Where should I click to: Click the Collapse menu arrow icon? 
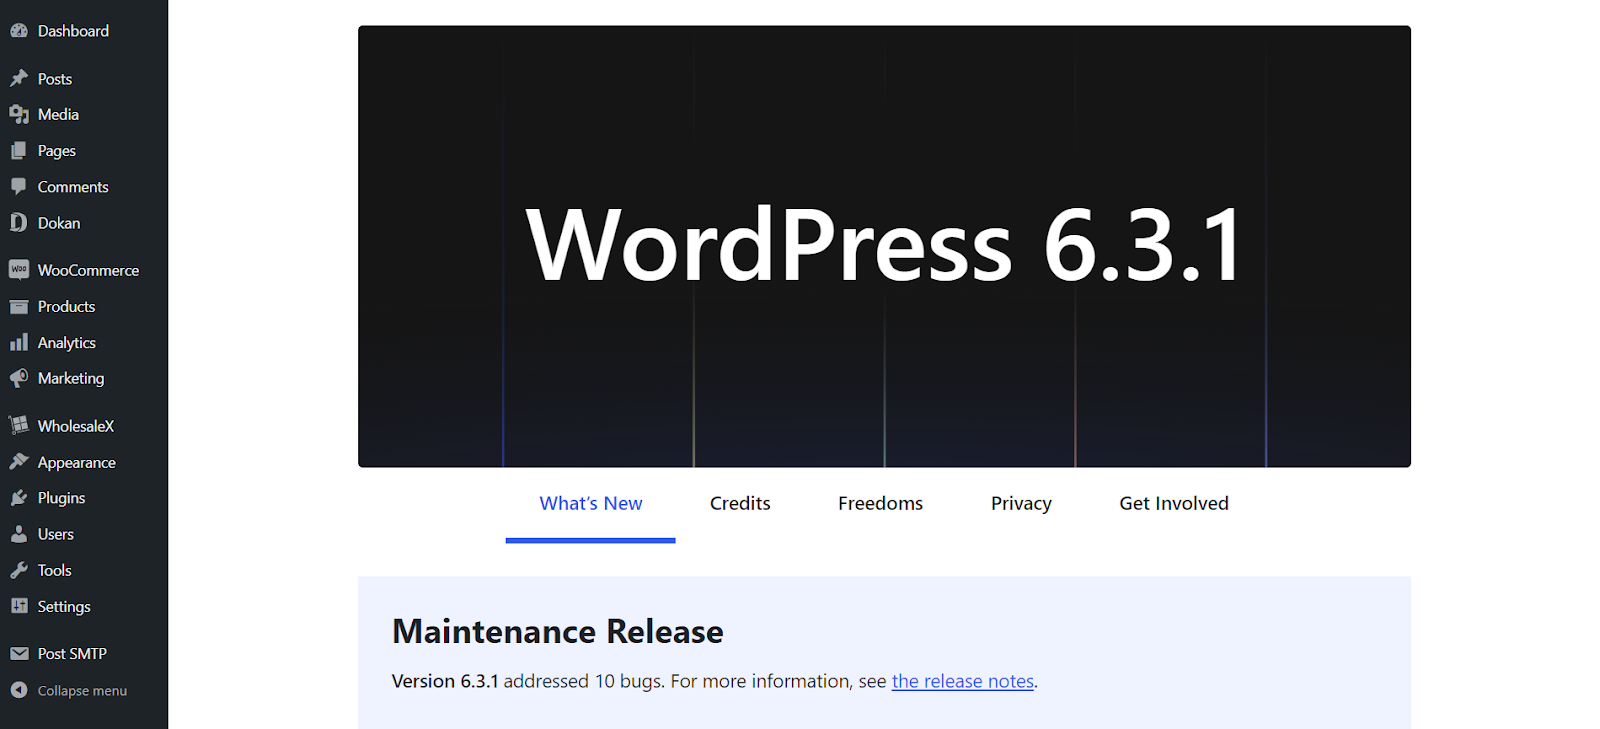[x=19, y=690]
